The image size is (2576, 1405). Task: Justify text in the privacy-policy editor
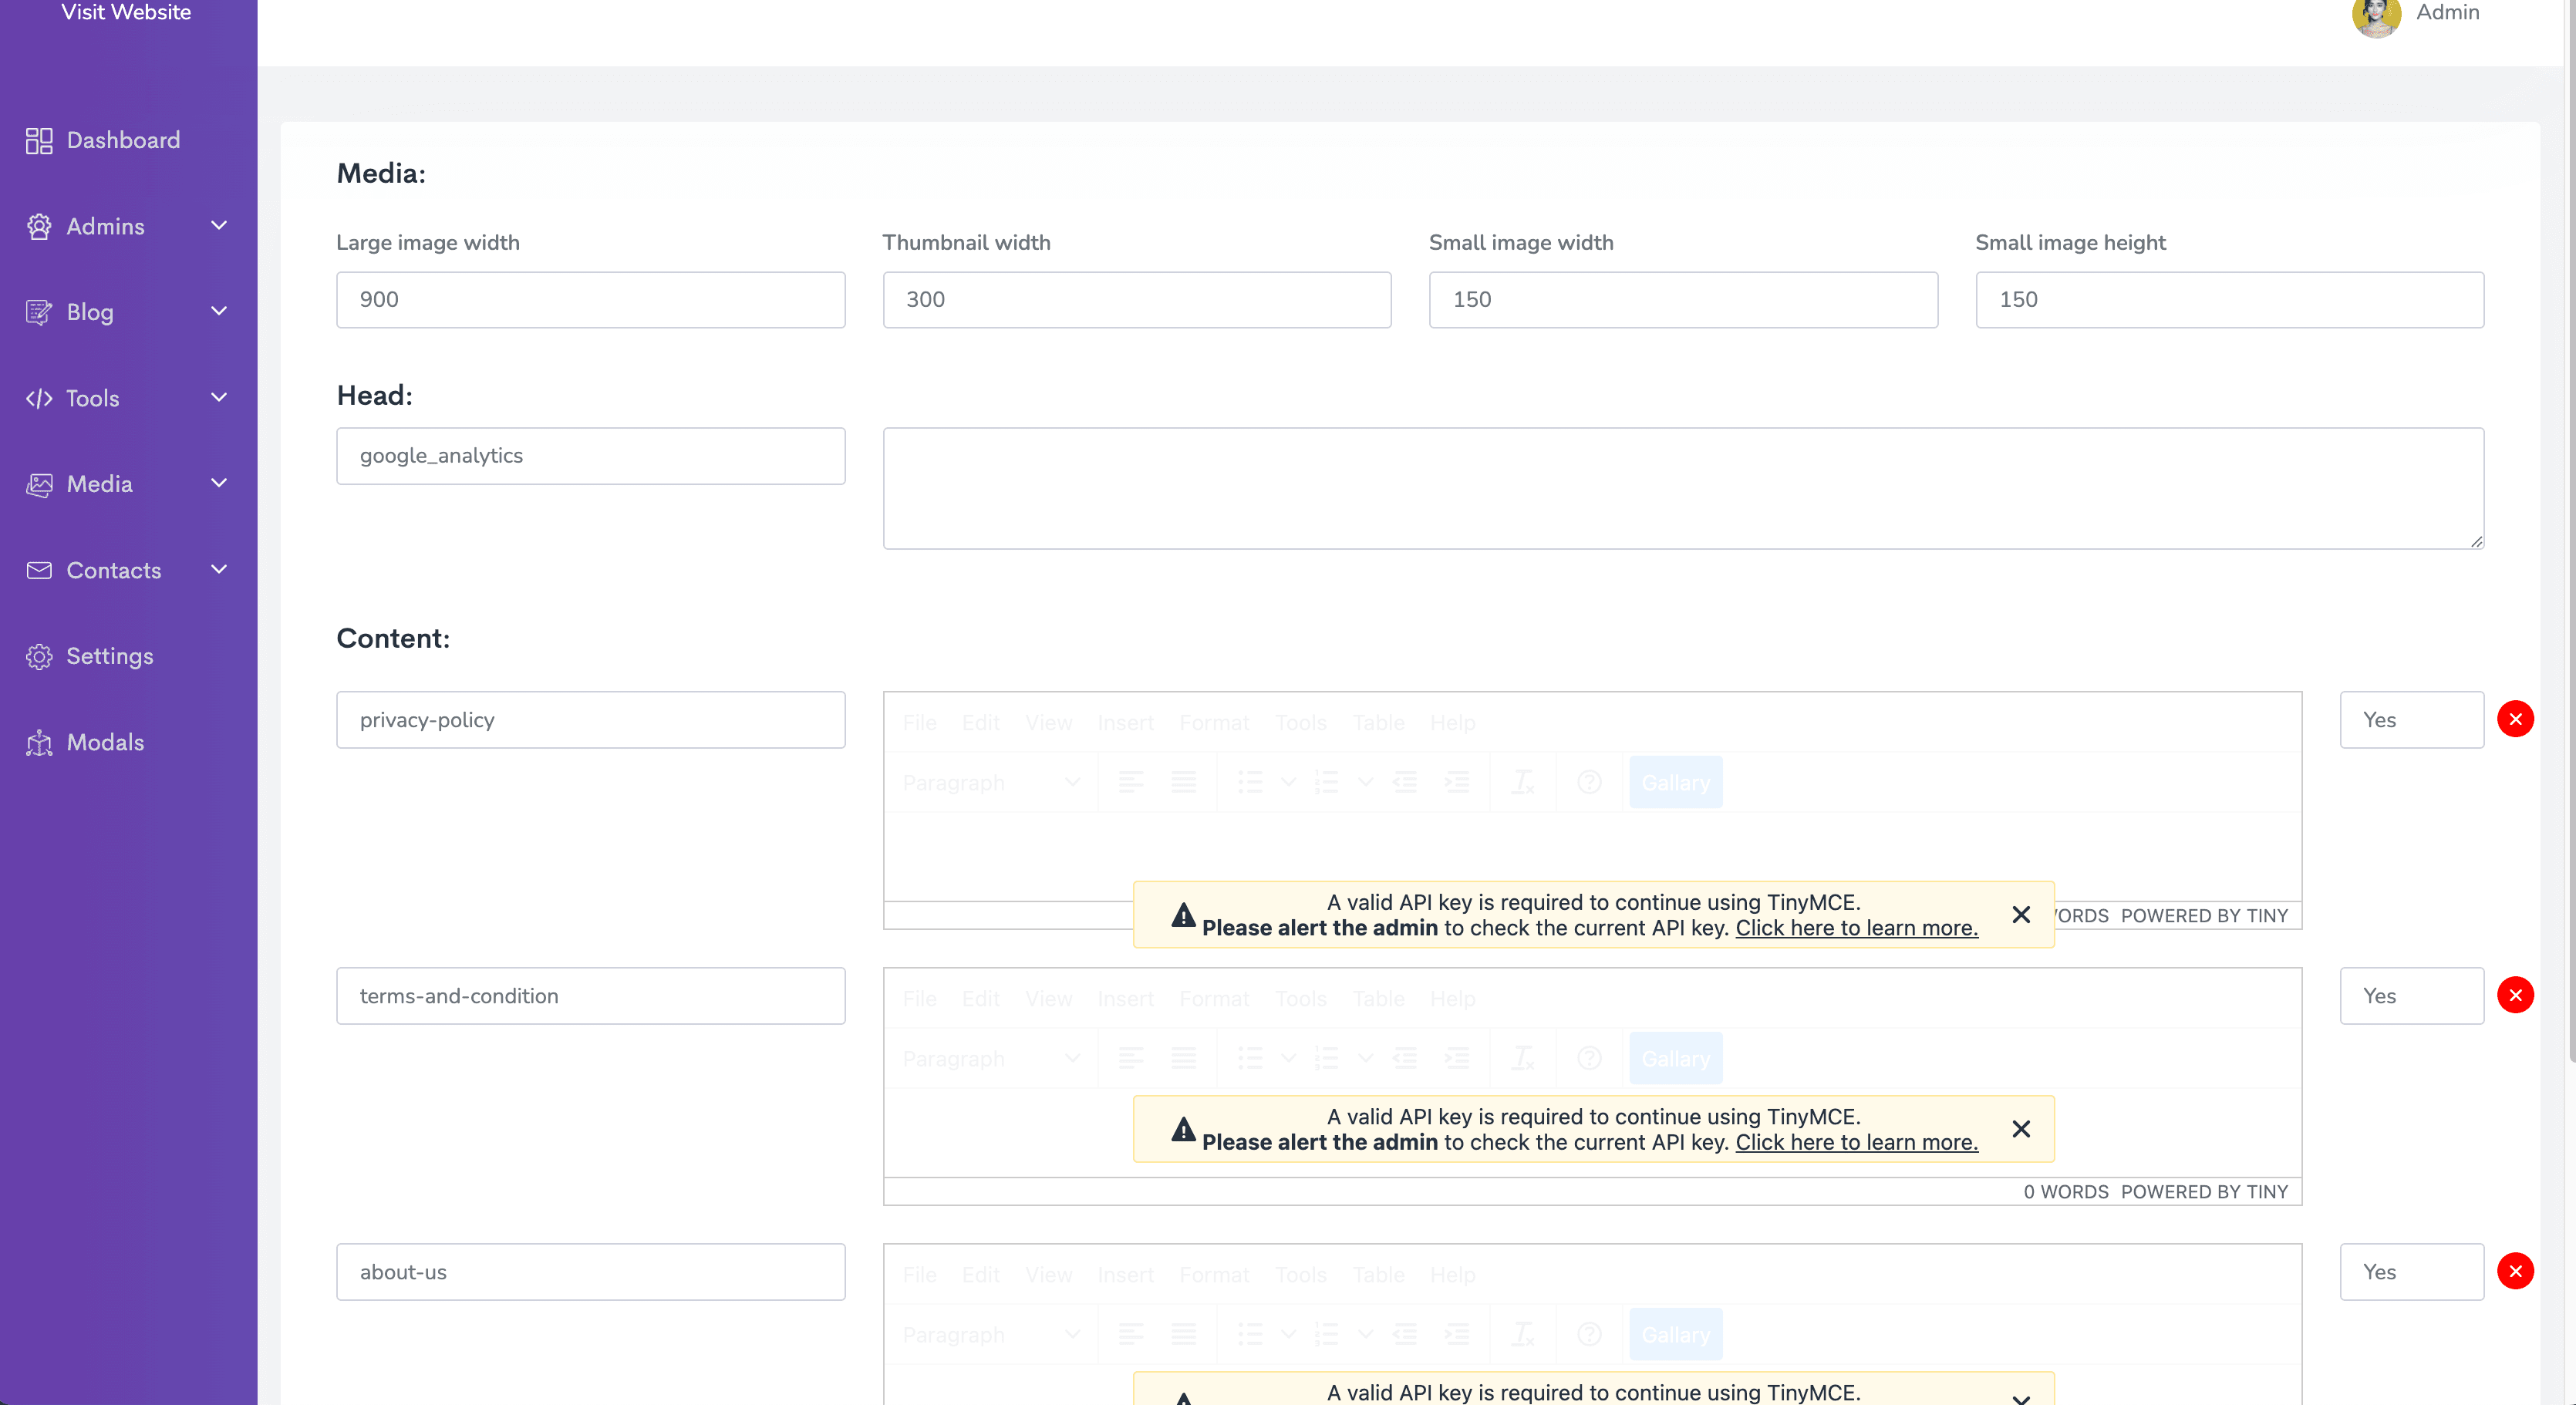point(1184,782)
